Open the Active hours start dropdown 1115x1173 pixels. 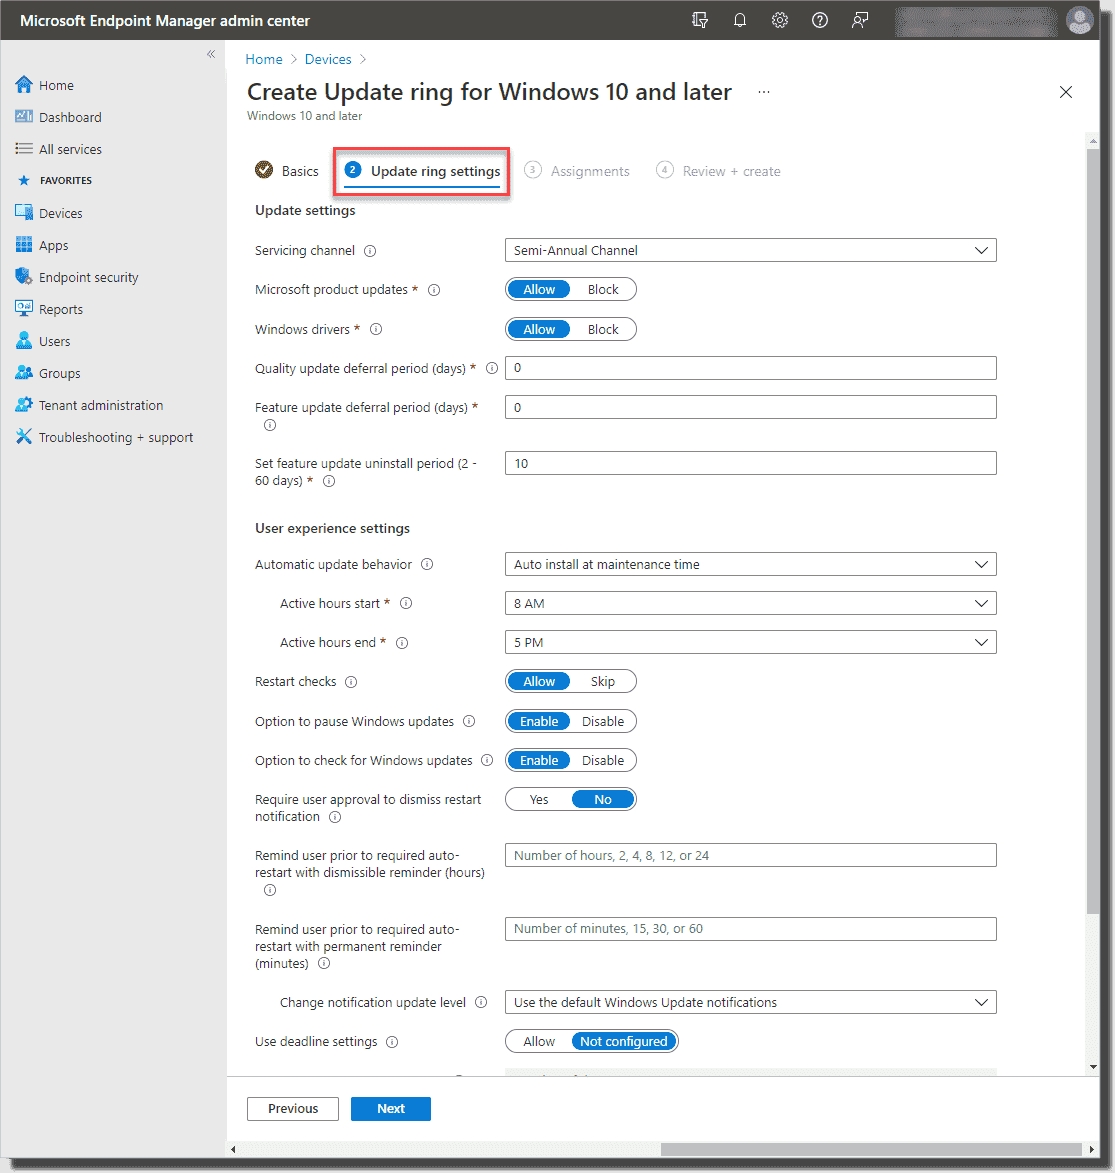[x=751, y=603]
